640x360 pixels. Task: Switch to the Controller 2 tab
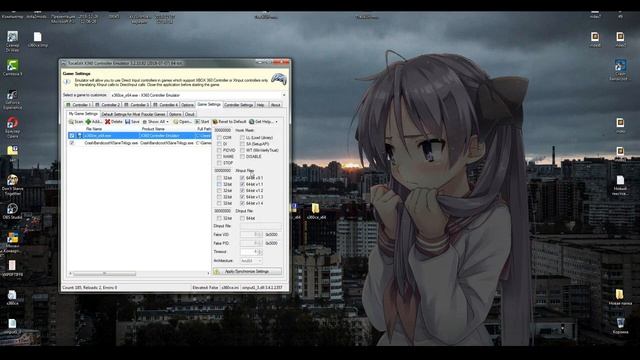(x=108, y=105)
